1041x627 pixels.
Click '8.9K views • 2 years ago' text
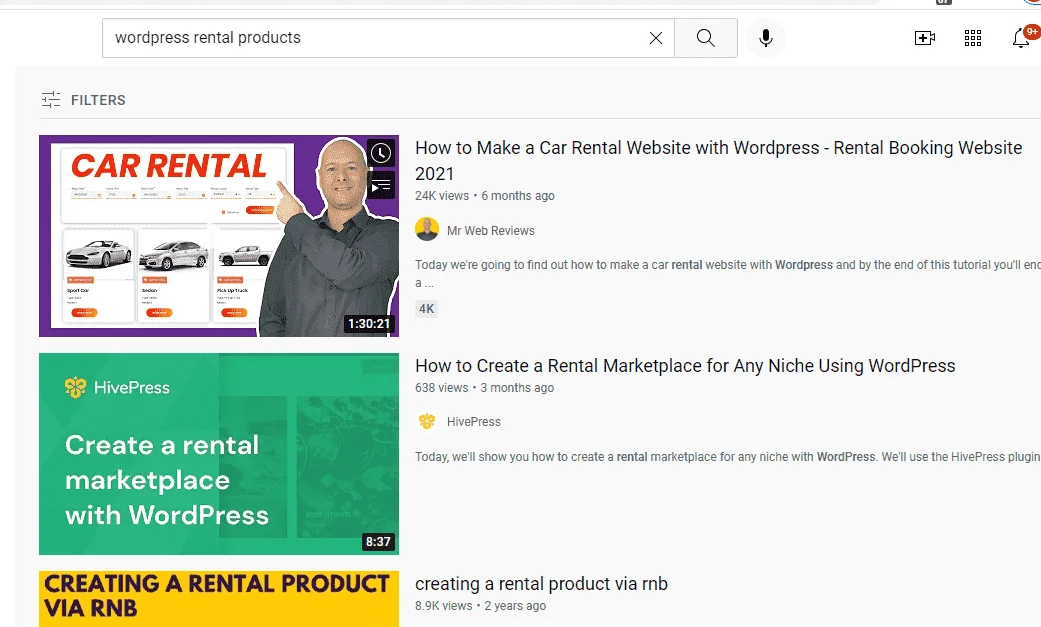click(480, 605)
